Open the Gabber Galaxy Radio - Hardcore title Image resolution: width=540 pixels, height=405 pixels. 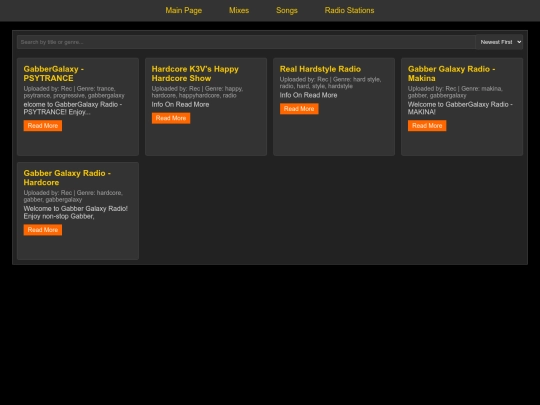coord(67,178)
